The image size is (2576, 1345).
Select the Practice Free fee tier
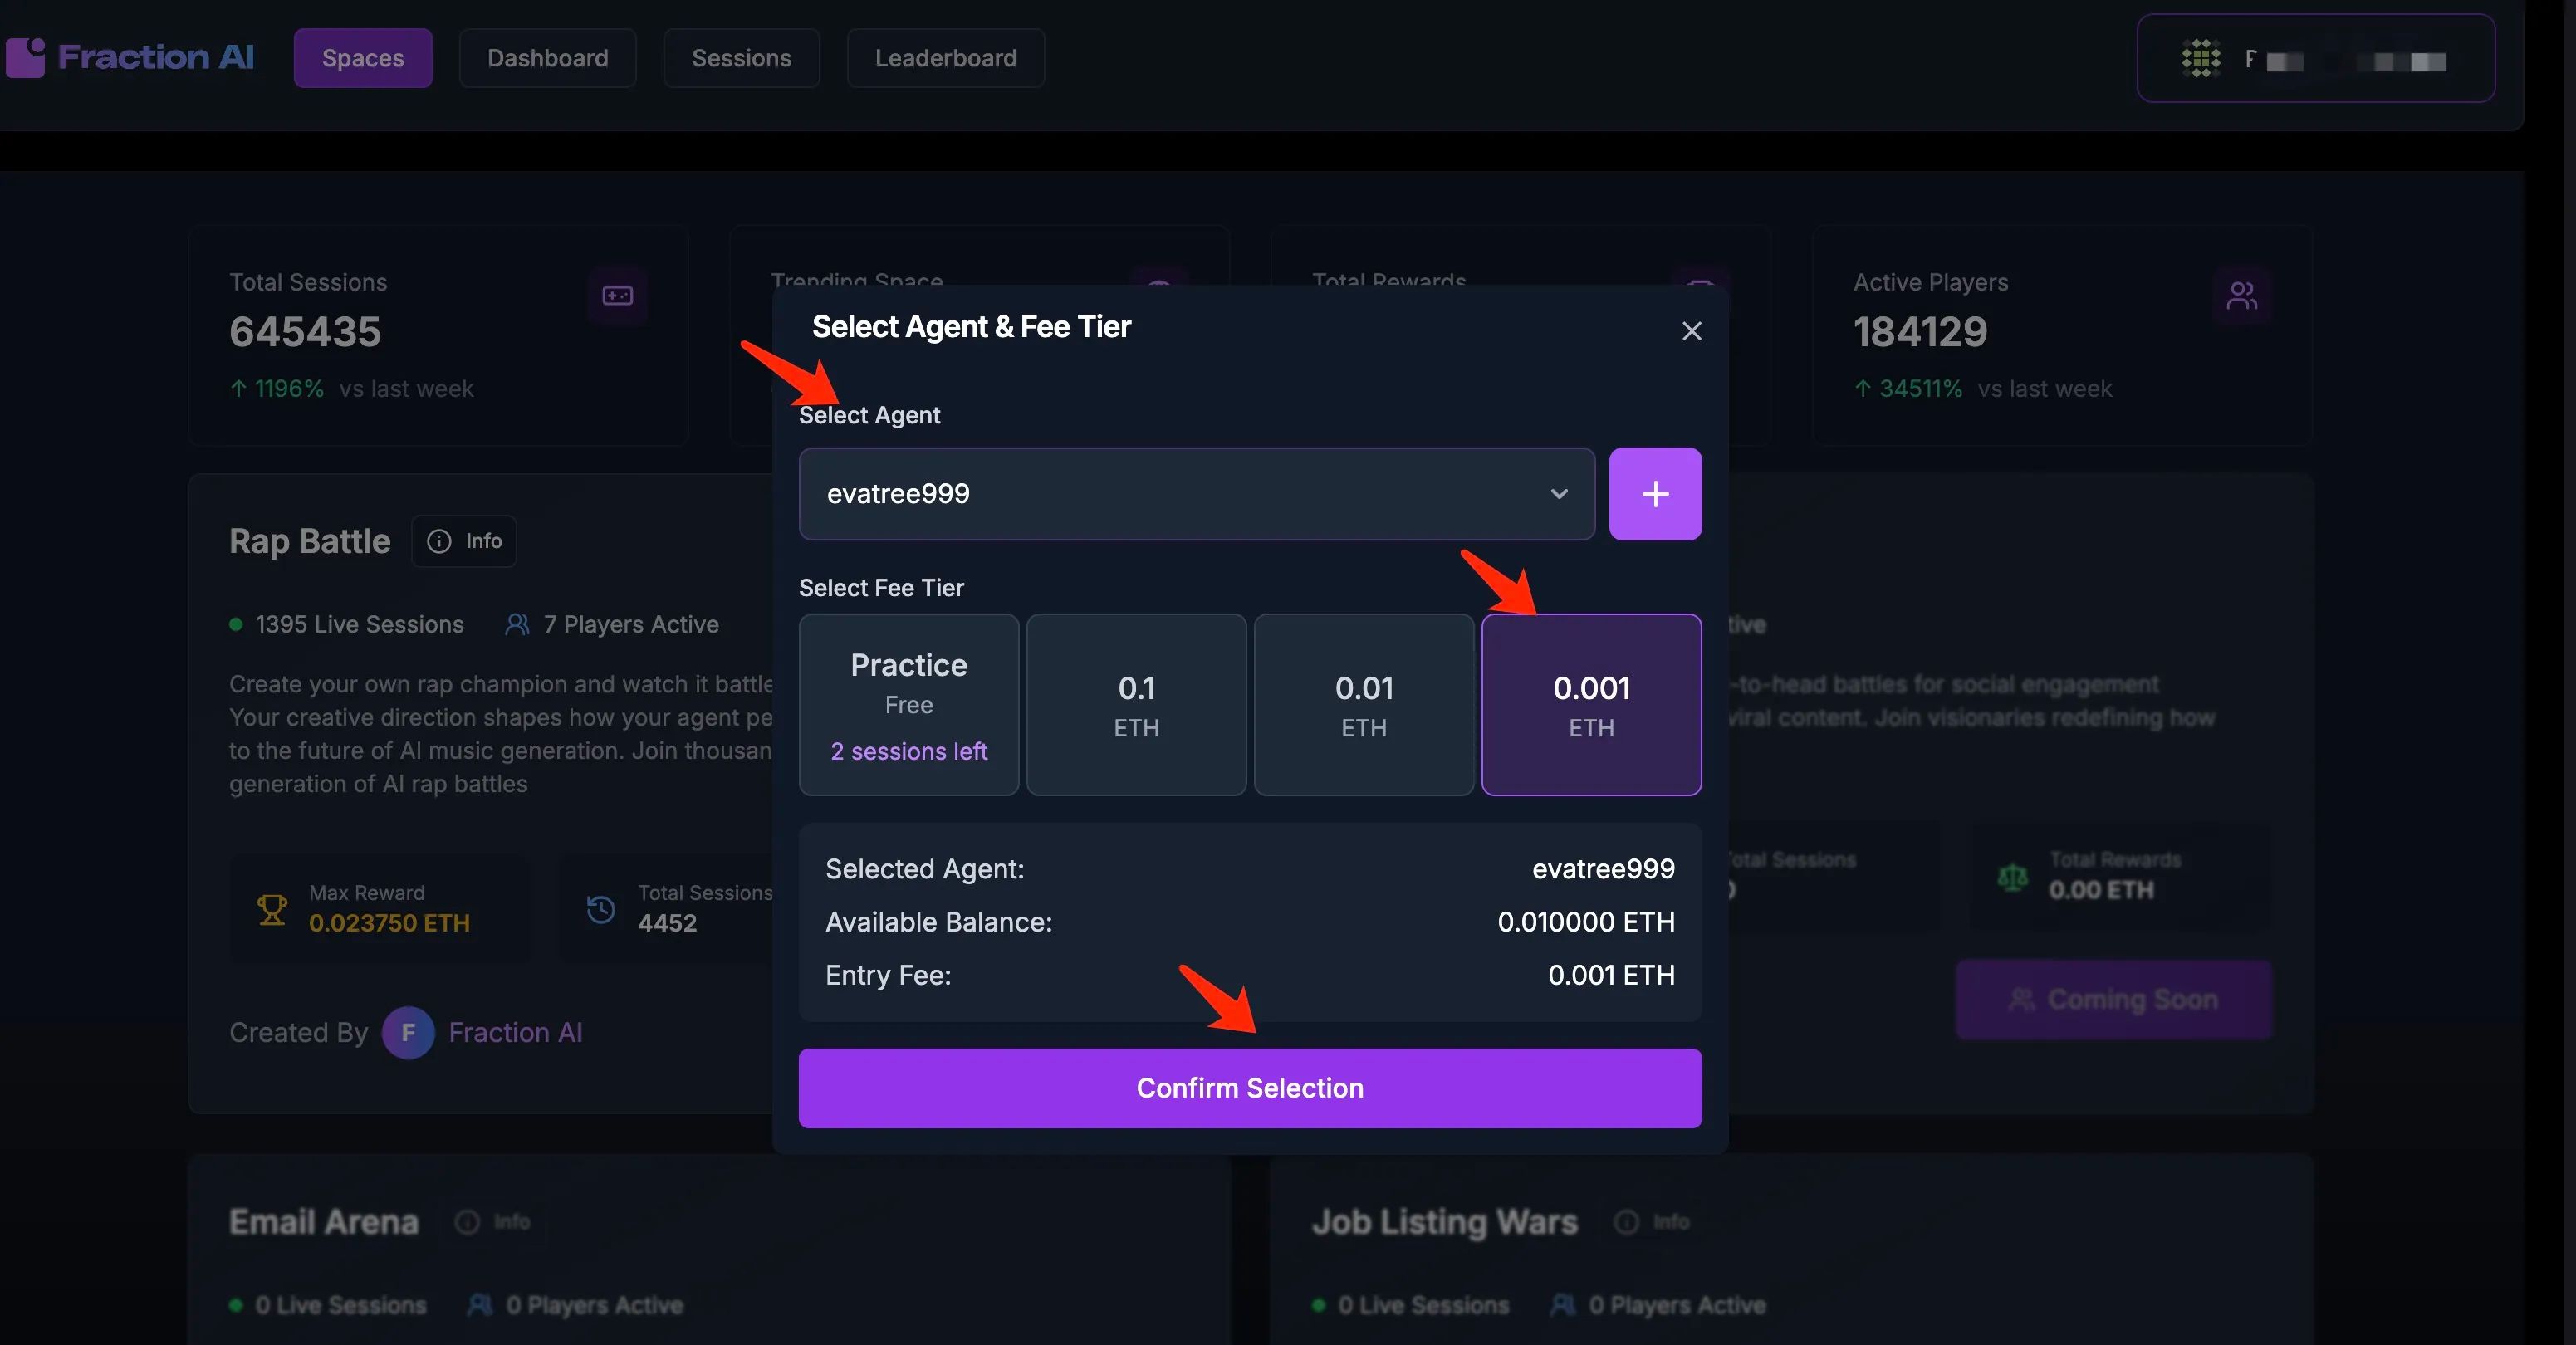click(908, 705)
